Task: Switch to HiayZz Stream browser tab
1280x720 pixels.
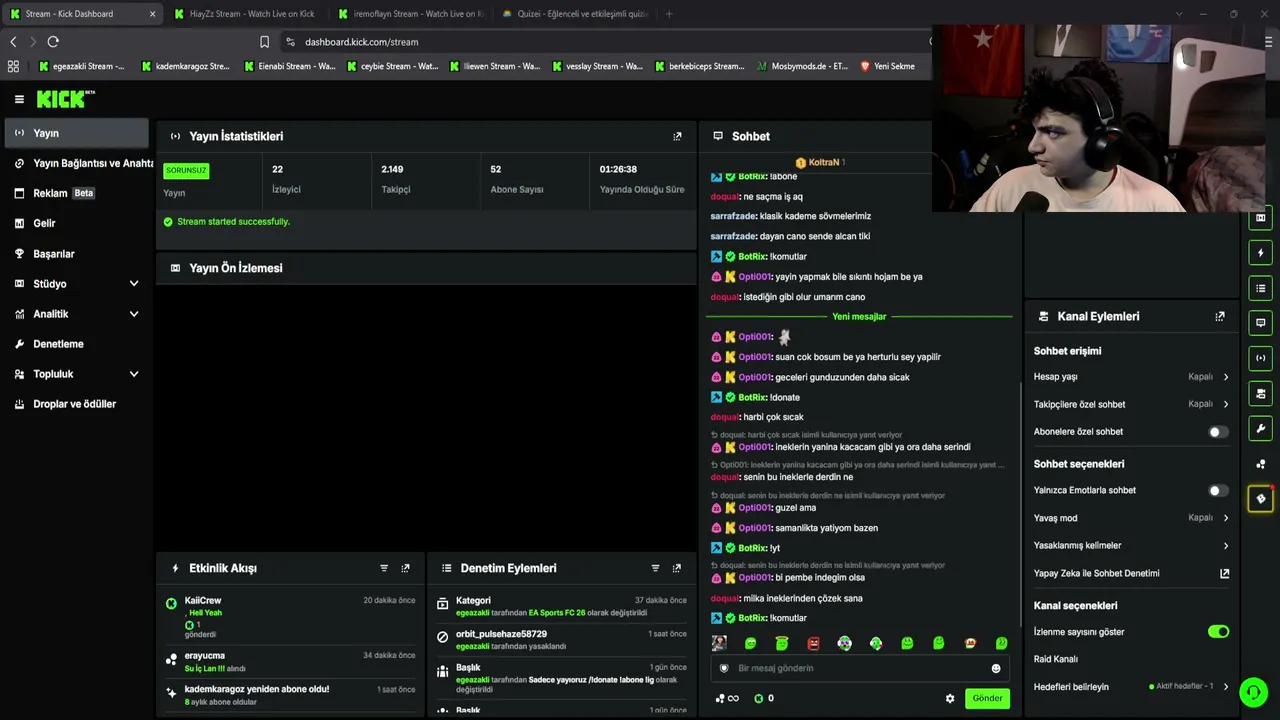Action: [x=245, y=14]
